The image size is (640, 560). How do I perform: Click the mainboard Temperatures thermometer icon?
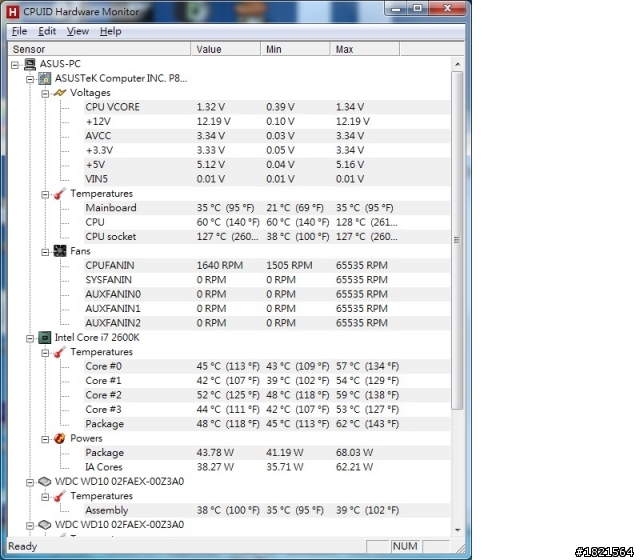[x=60, y=193]
